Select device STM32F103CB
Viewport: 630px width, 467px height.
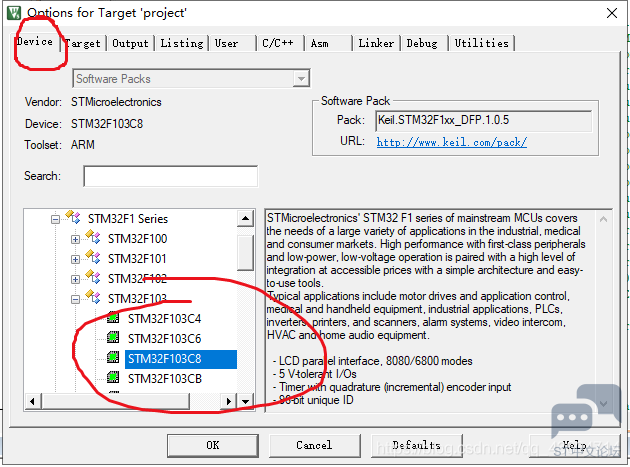[x=165, y=379]
